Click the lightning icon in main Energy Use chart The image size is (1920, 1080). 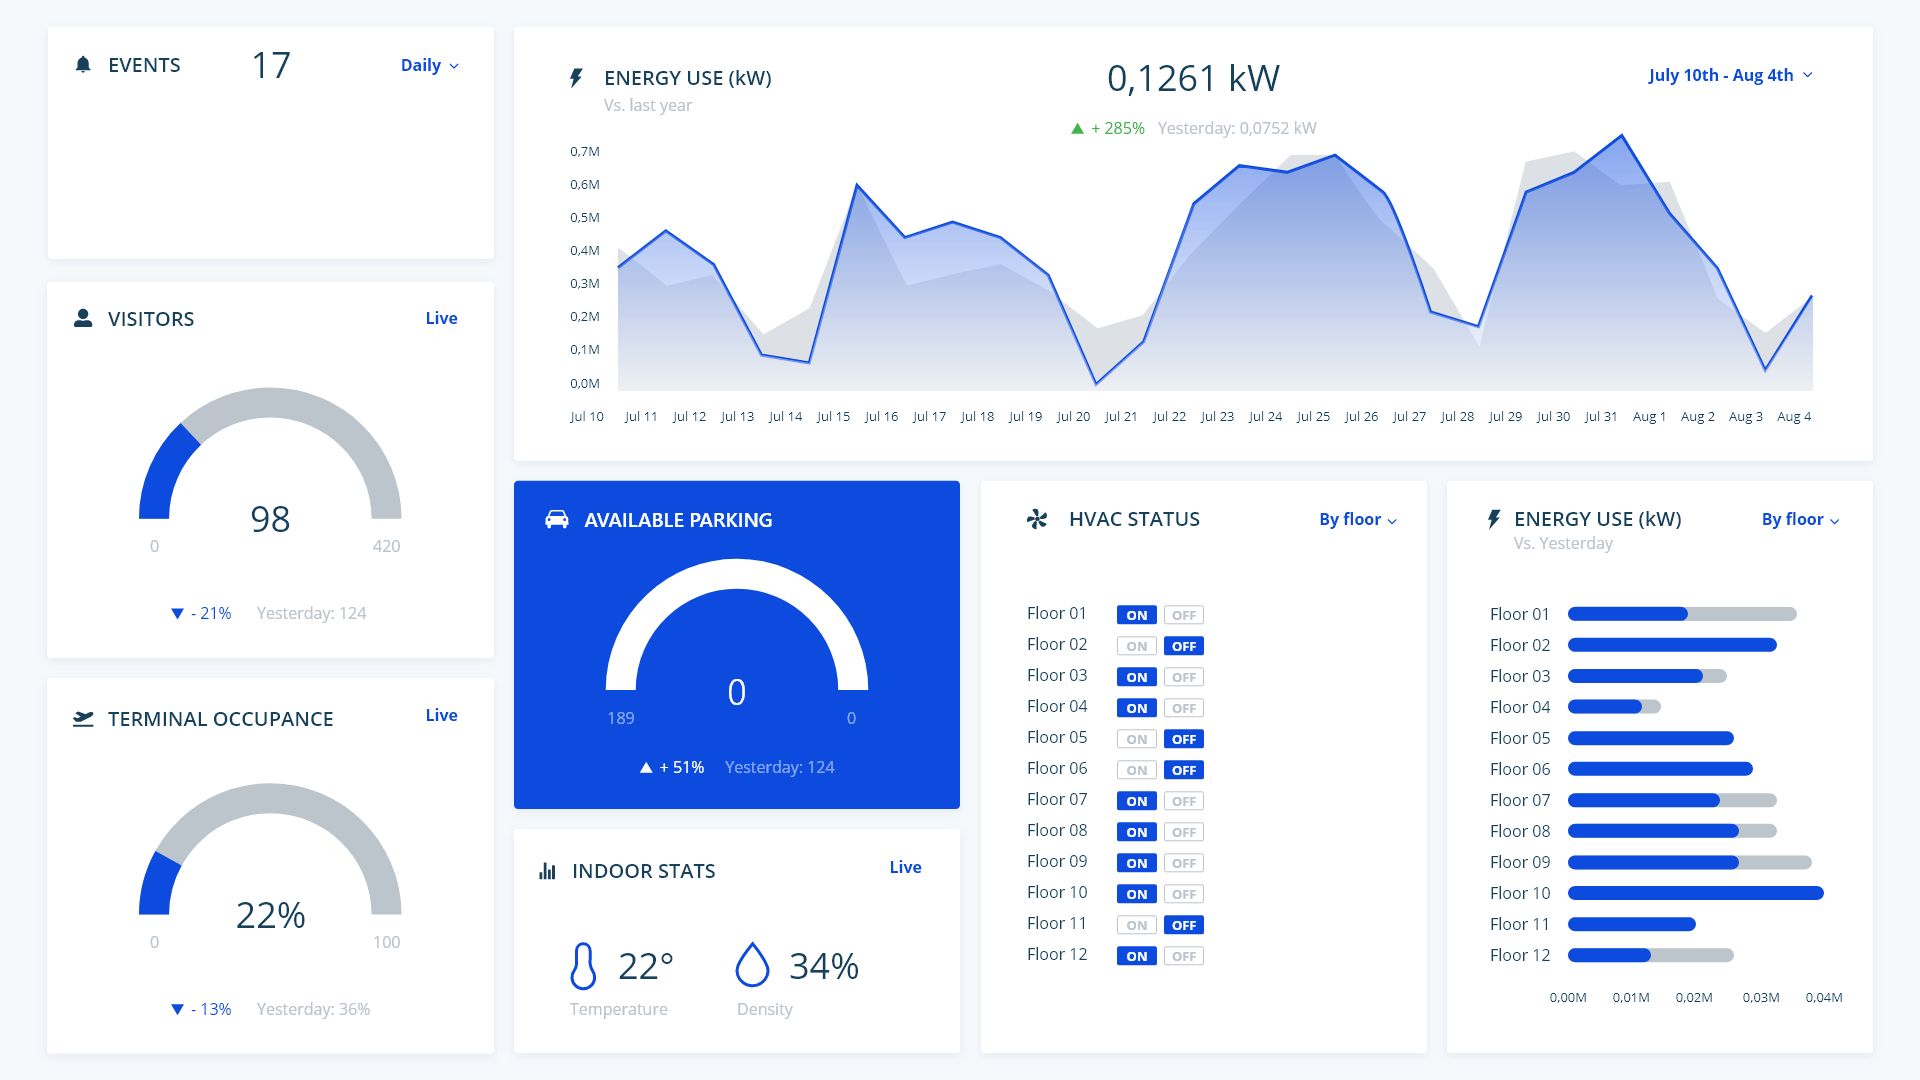[x=576, y=78]
